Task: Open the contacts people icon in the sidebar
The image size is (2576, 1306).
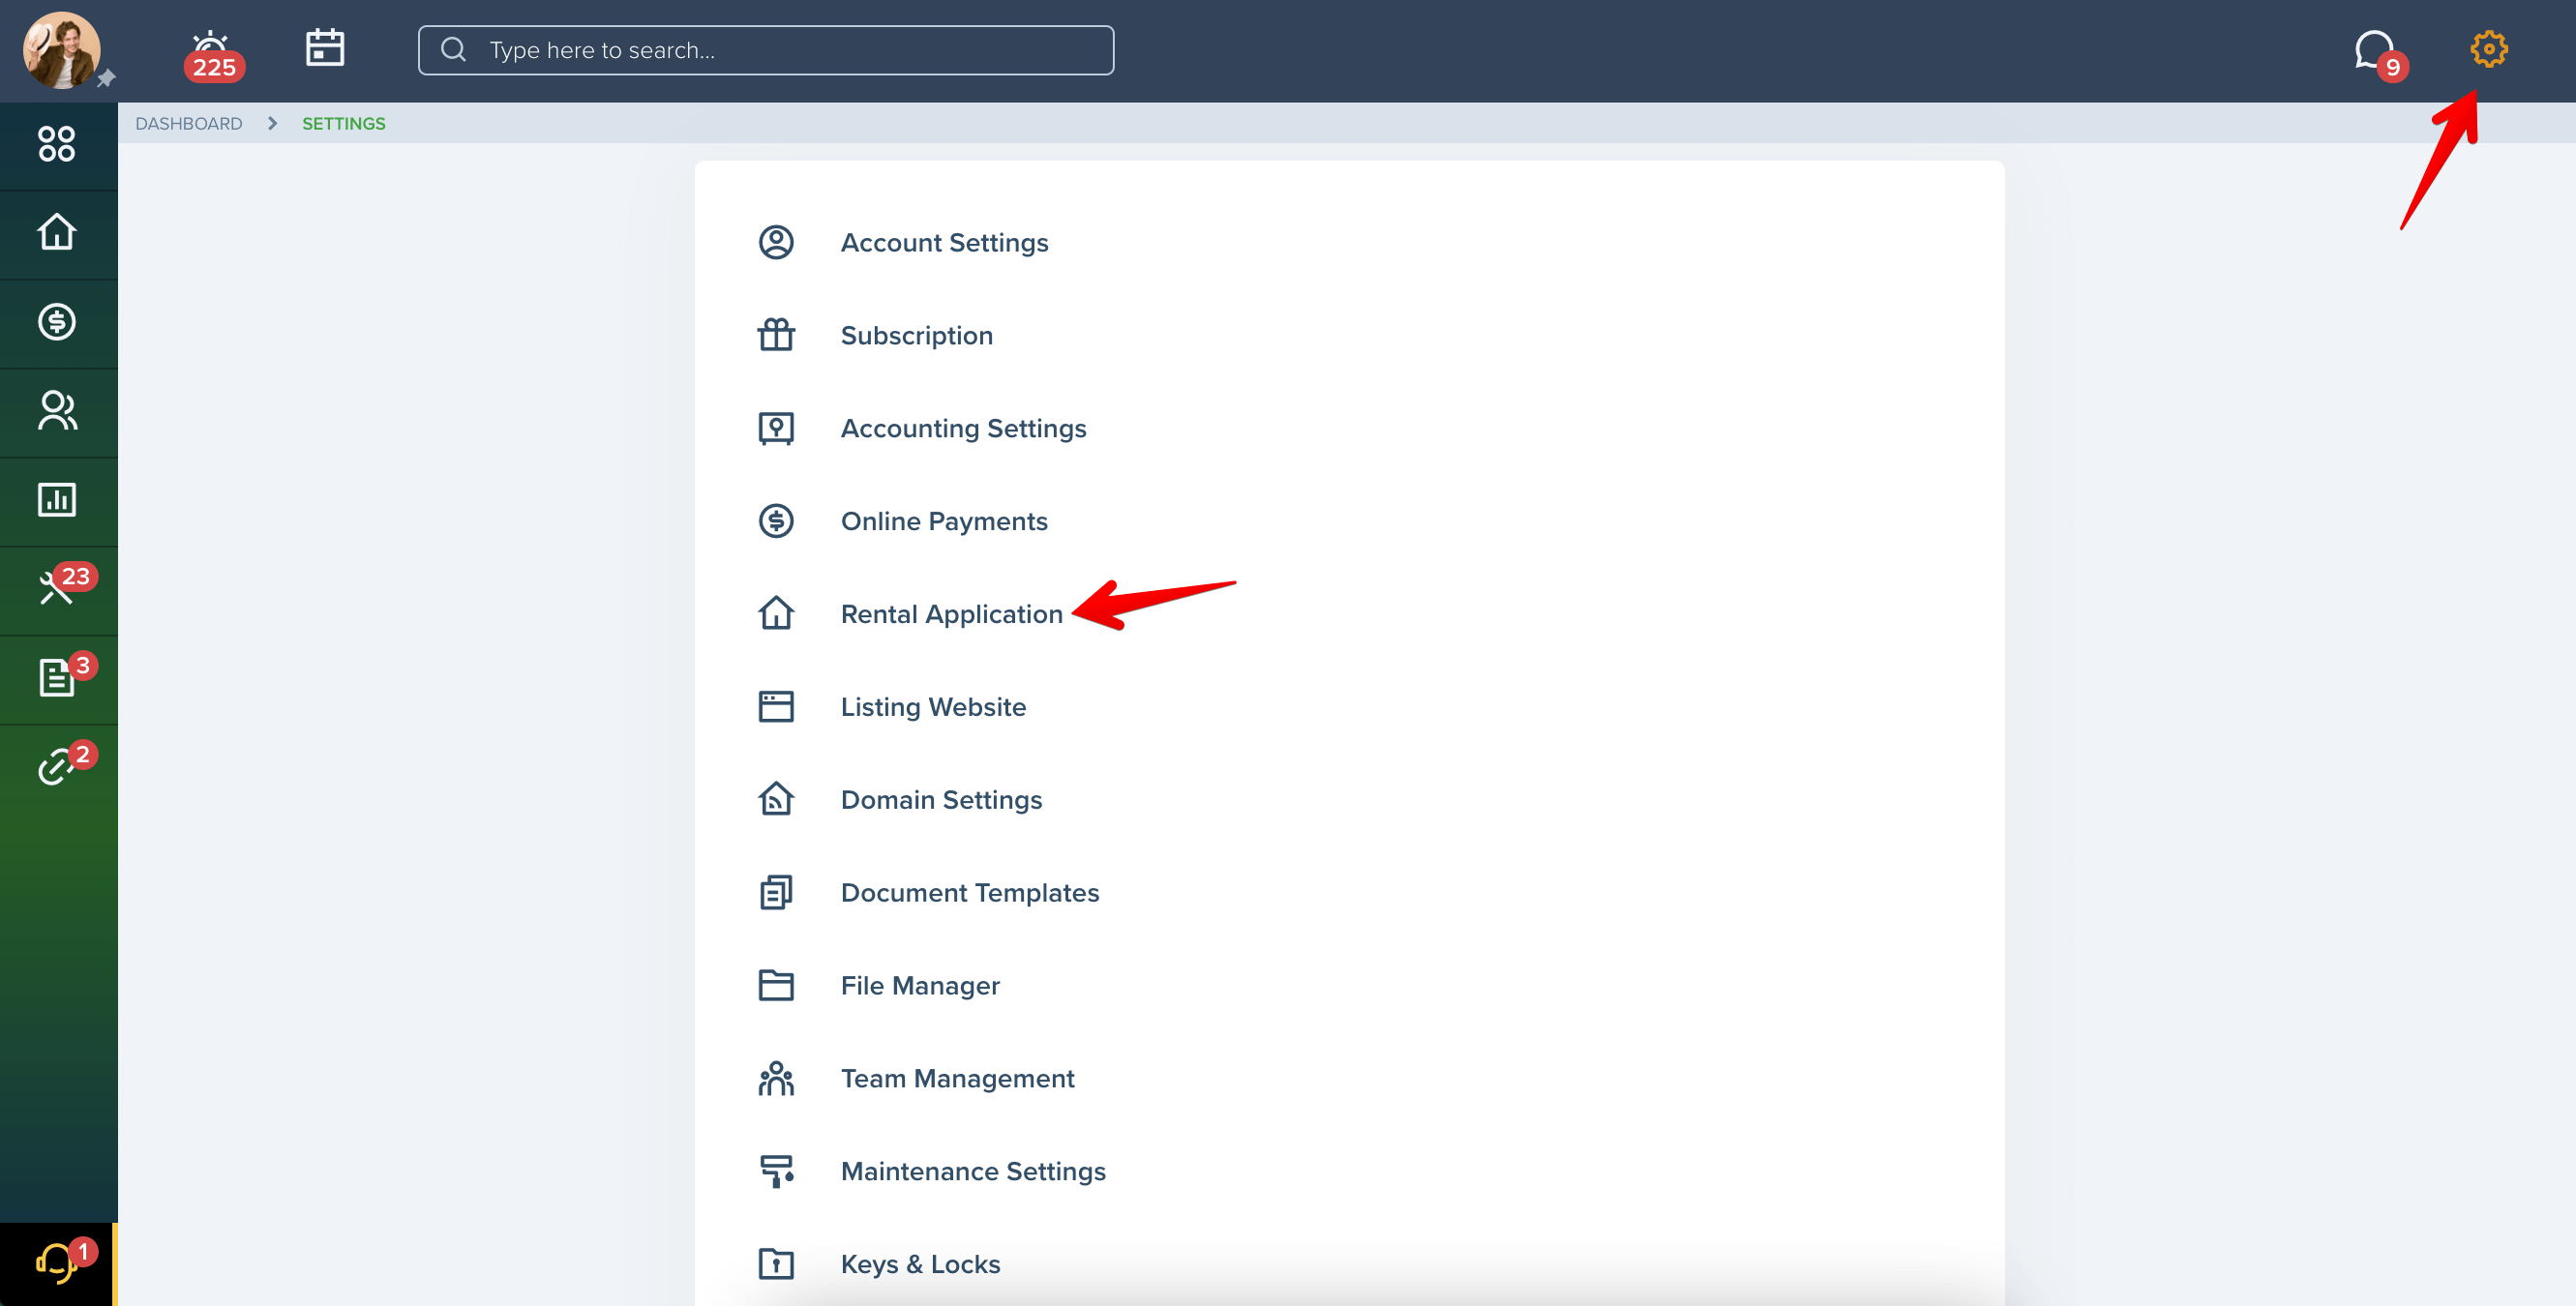Action: coord(57,411)
